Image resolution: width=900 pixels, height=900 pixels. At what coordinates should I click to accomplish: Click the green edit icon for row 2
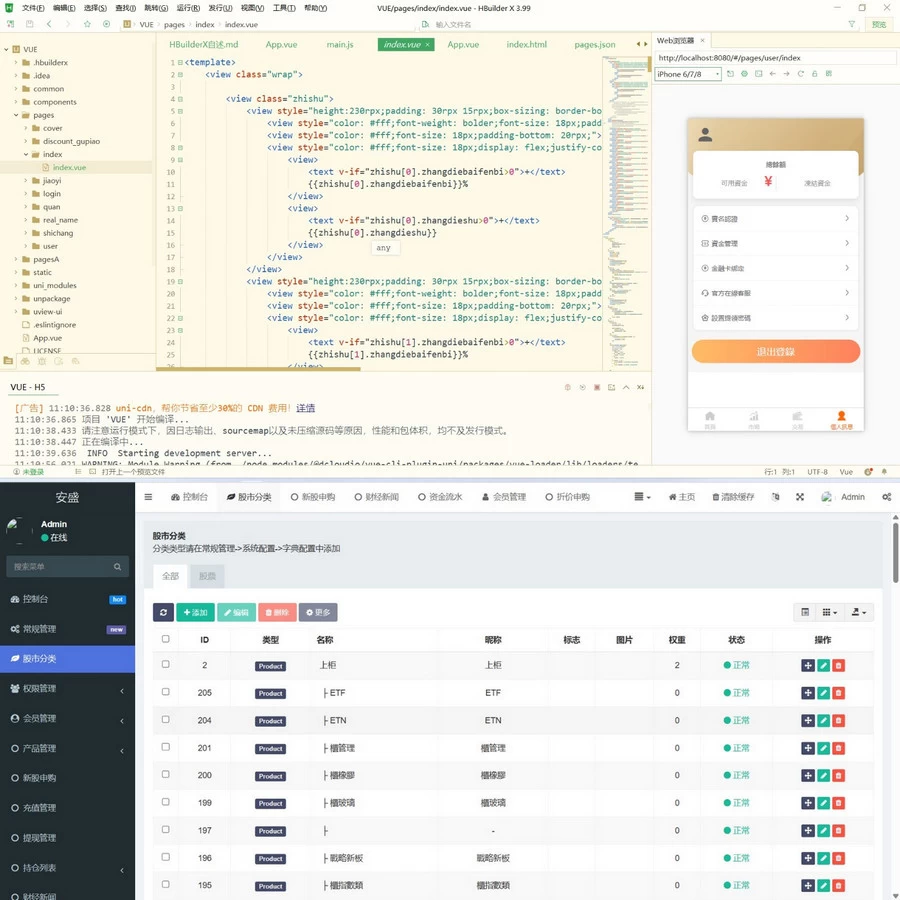click(x=823, y=665)
